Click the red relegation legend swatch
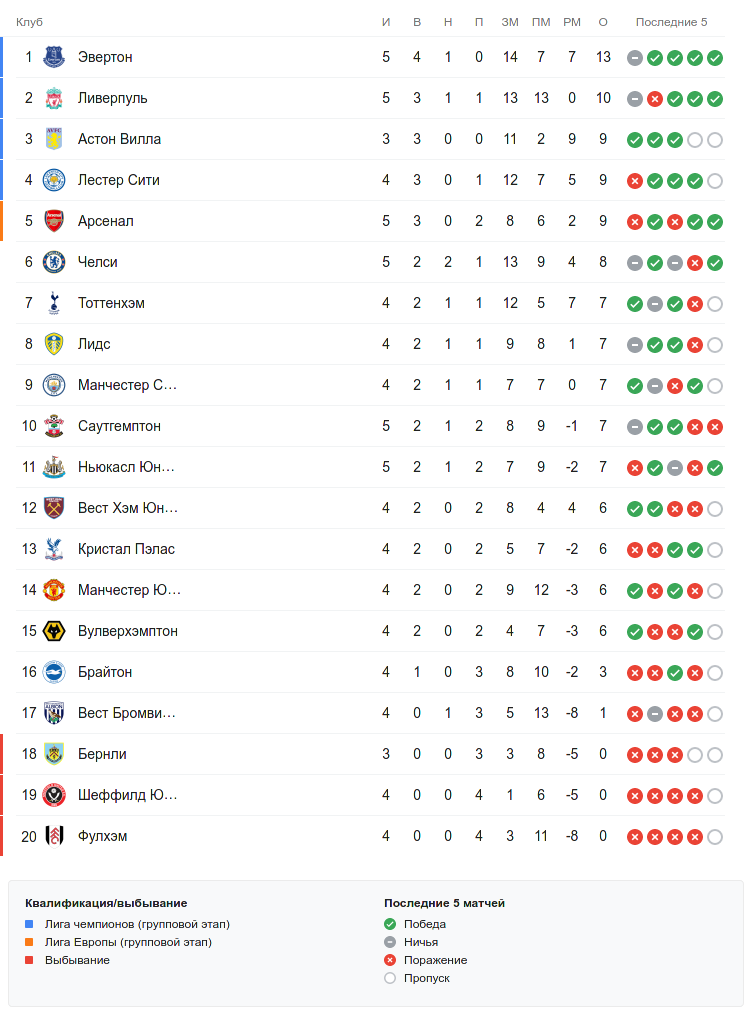Viewport: 752px width, 1015px height. (29, 960)
